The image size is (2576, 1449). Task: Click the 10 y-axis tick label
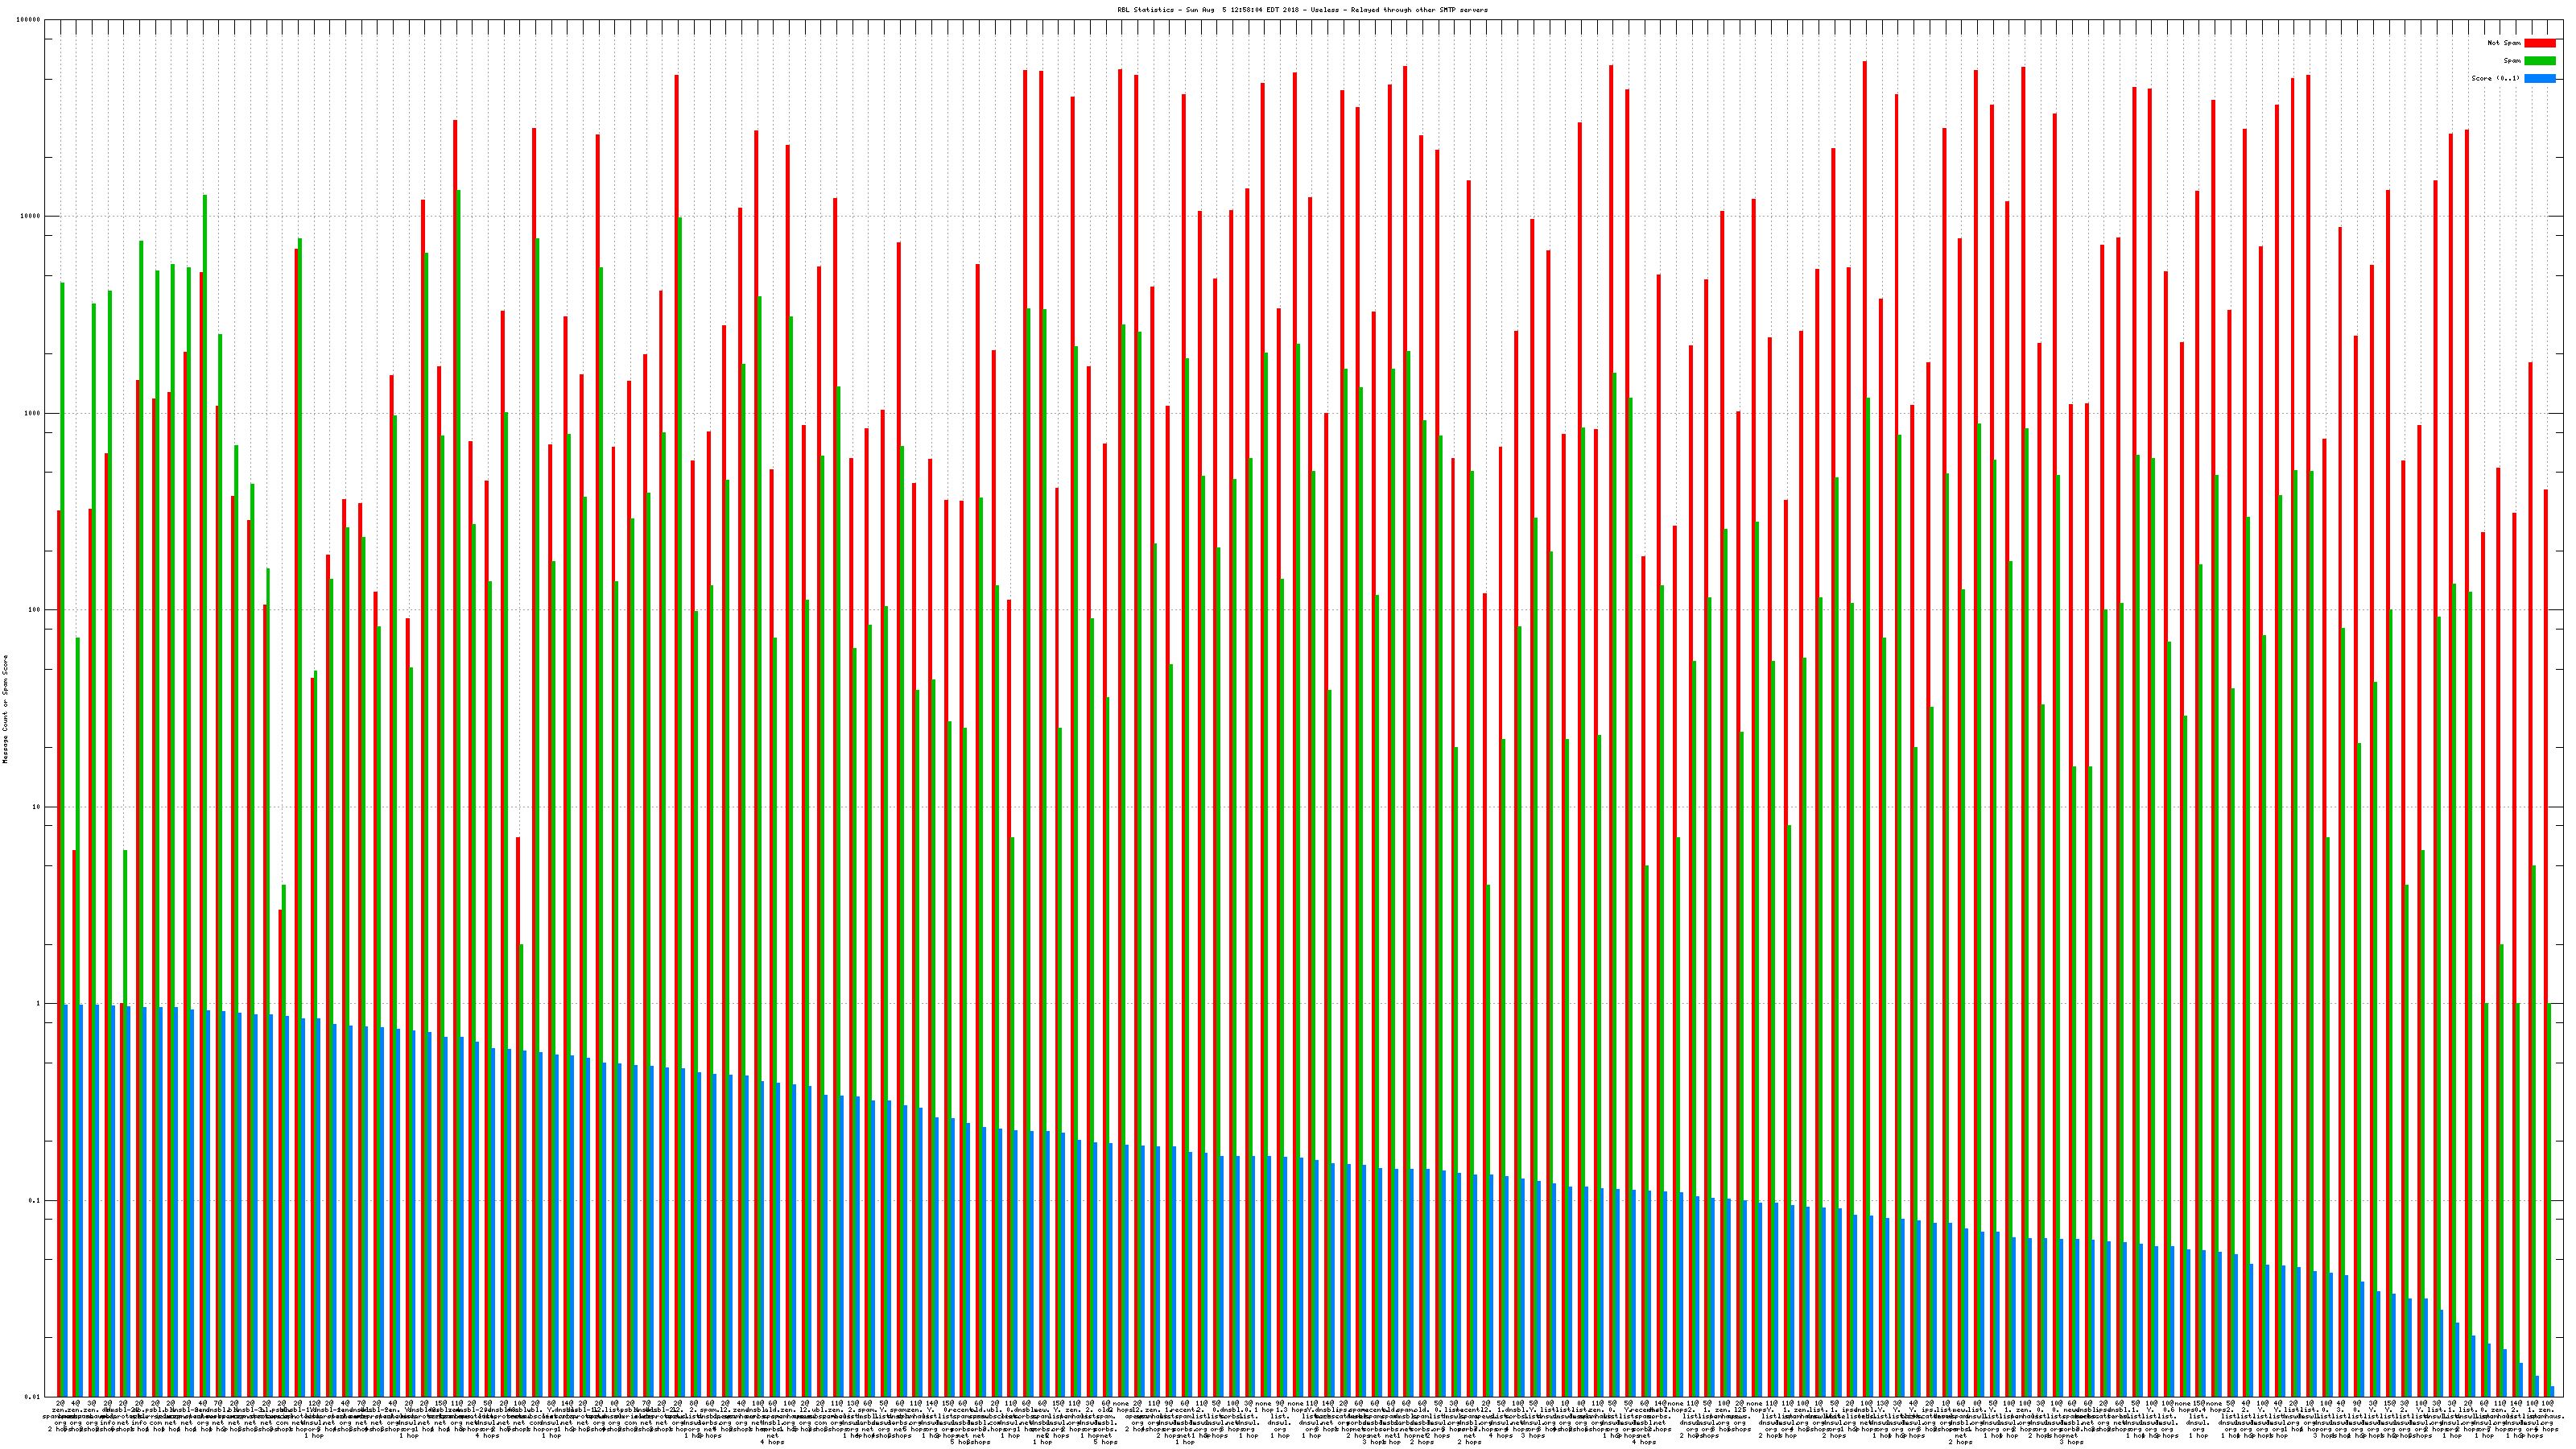(38, 807)
